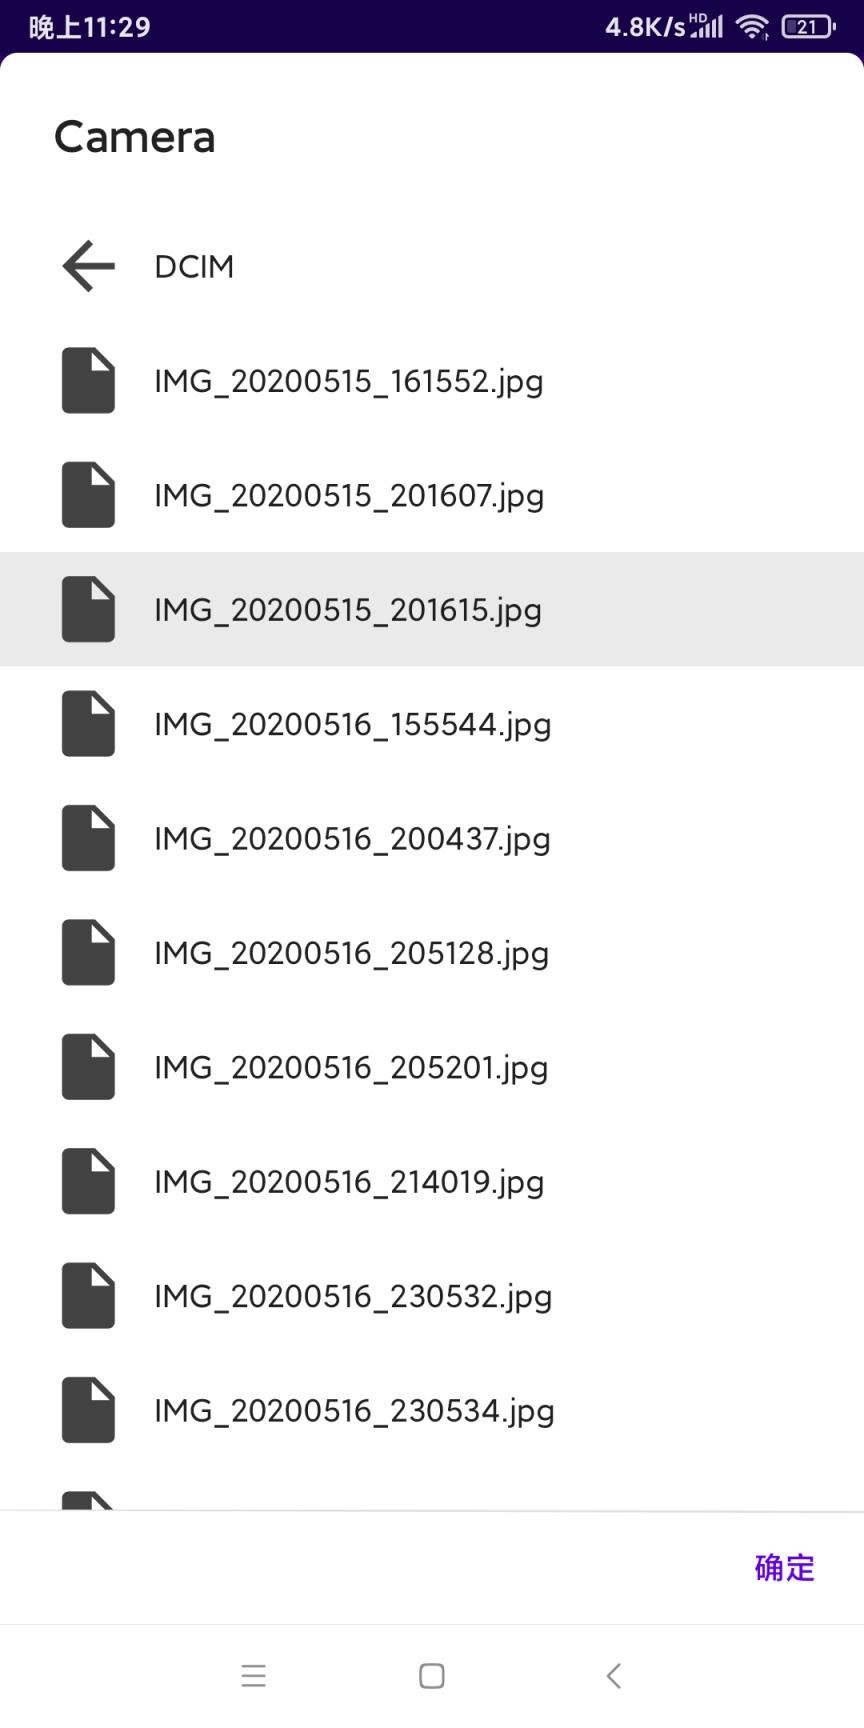Select IMG_20200516_230532.jpg file
This screenshot has height=1728, width=864.
432,1296
